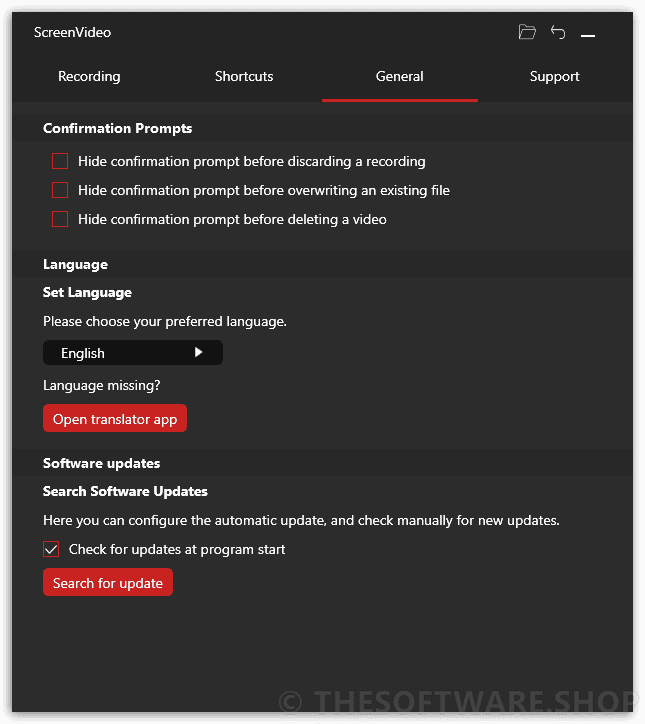Click the back arrow icon
Viewport: 645px width, 724px height.
558,32
